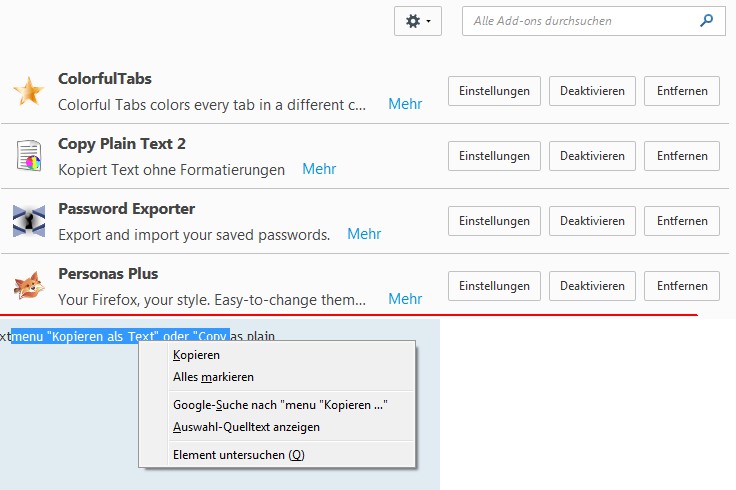736x490 pixels.
Task: Select 'Alles markieren' in context menu
Action: point(213,377)
